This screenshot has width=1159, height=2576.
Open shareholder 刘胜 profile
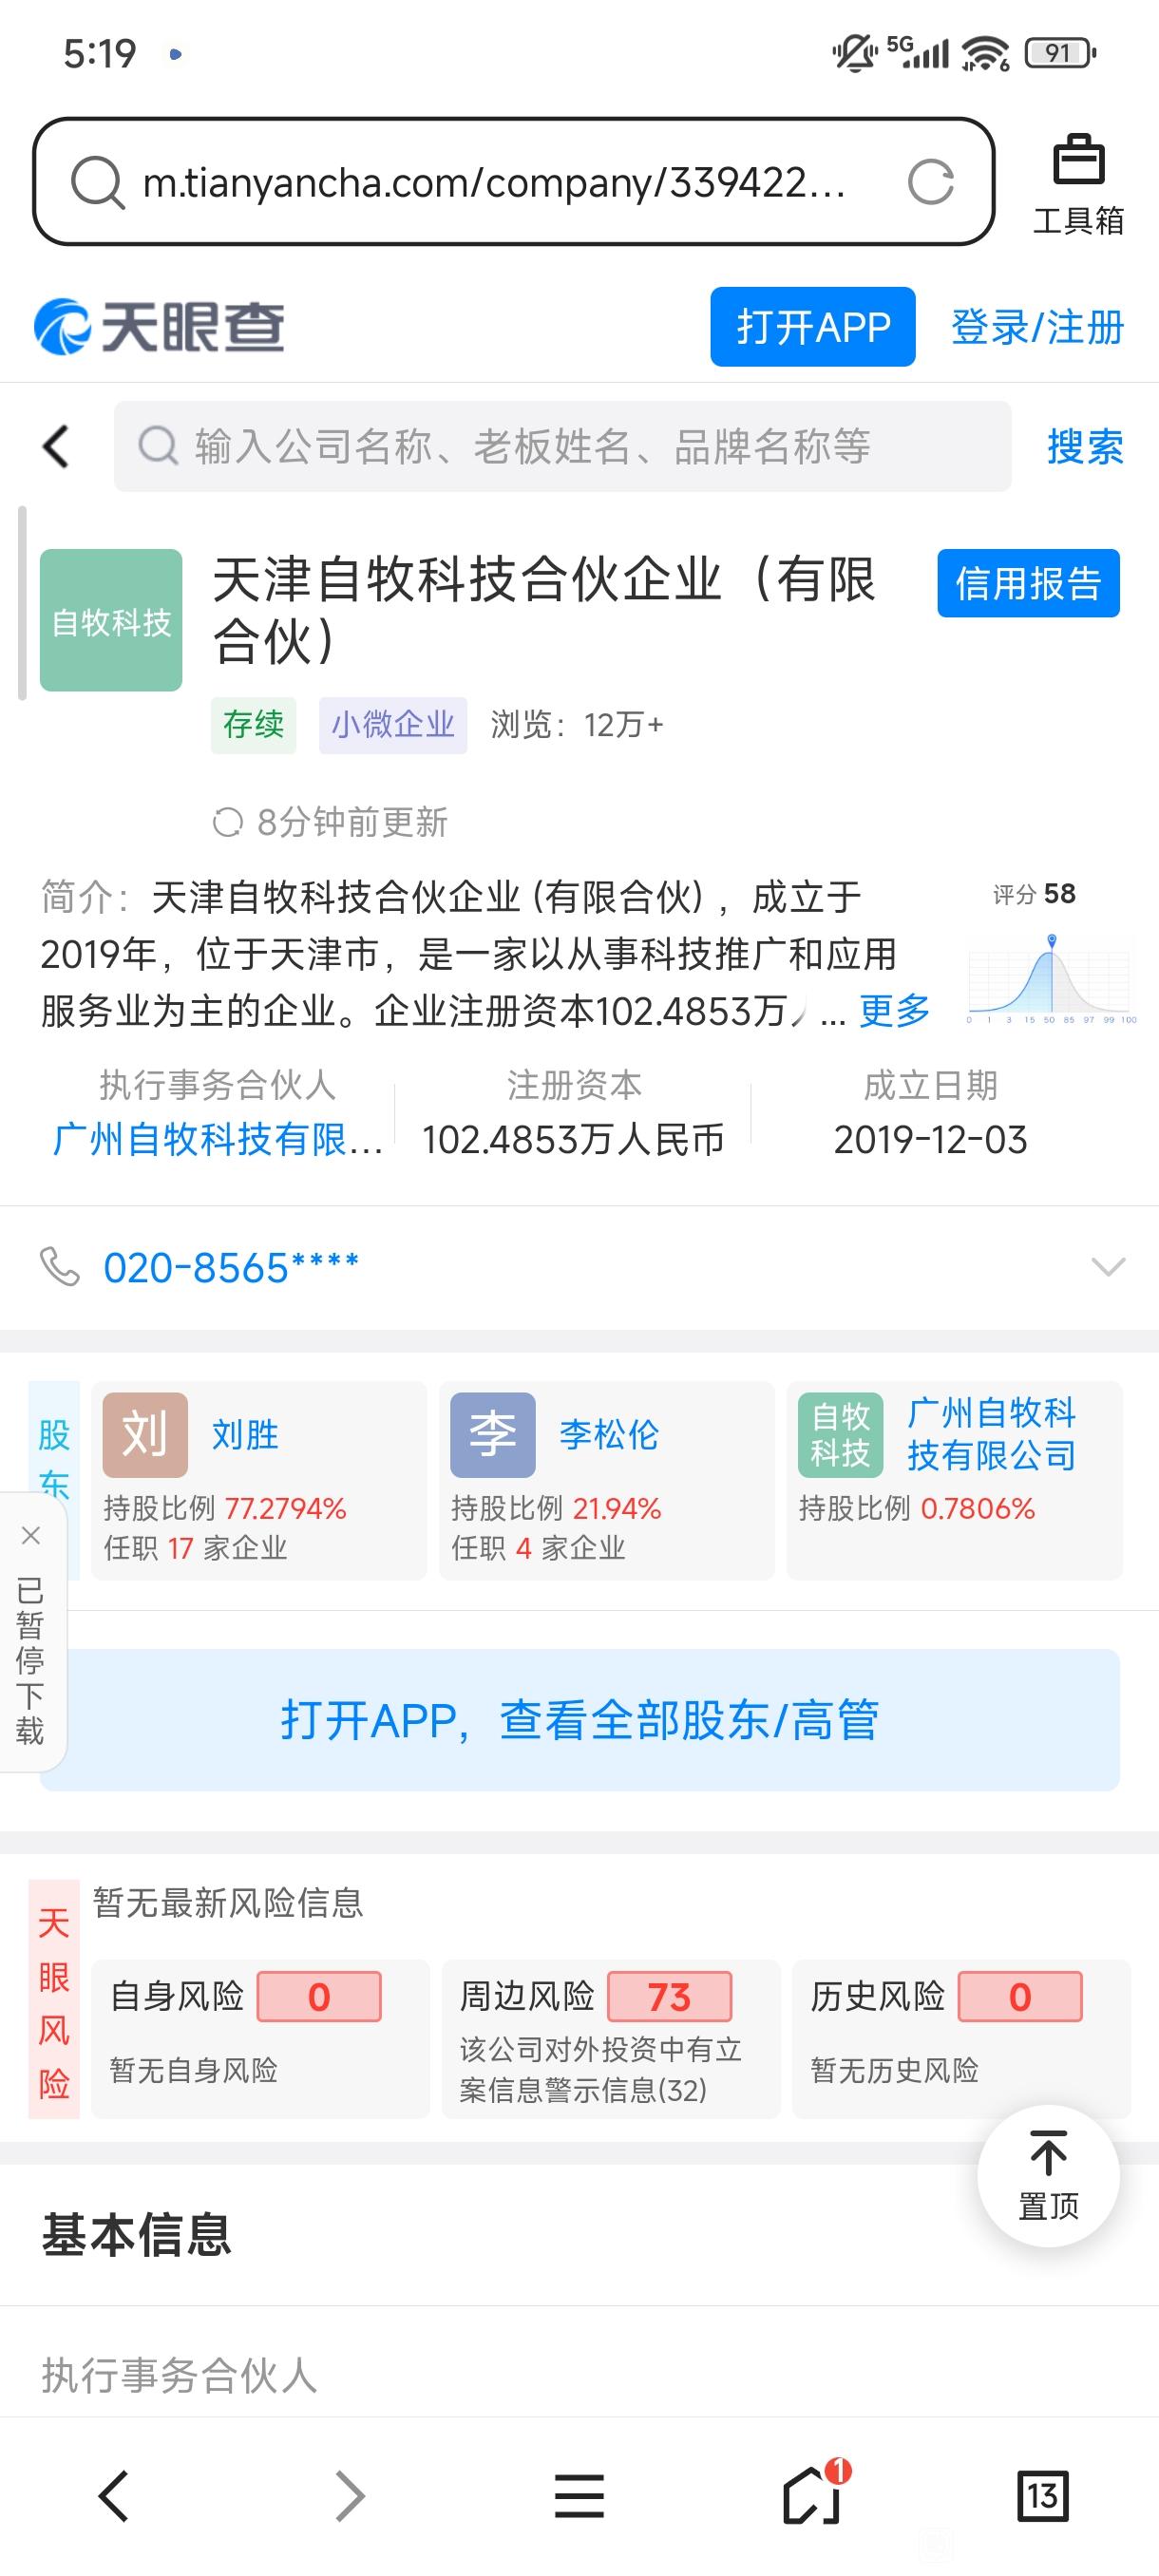245,1435
